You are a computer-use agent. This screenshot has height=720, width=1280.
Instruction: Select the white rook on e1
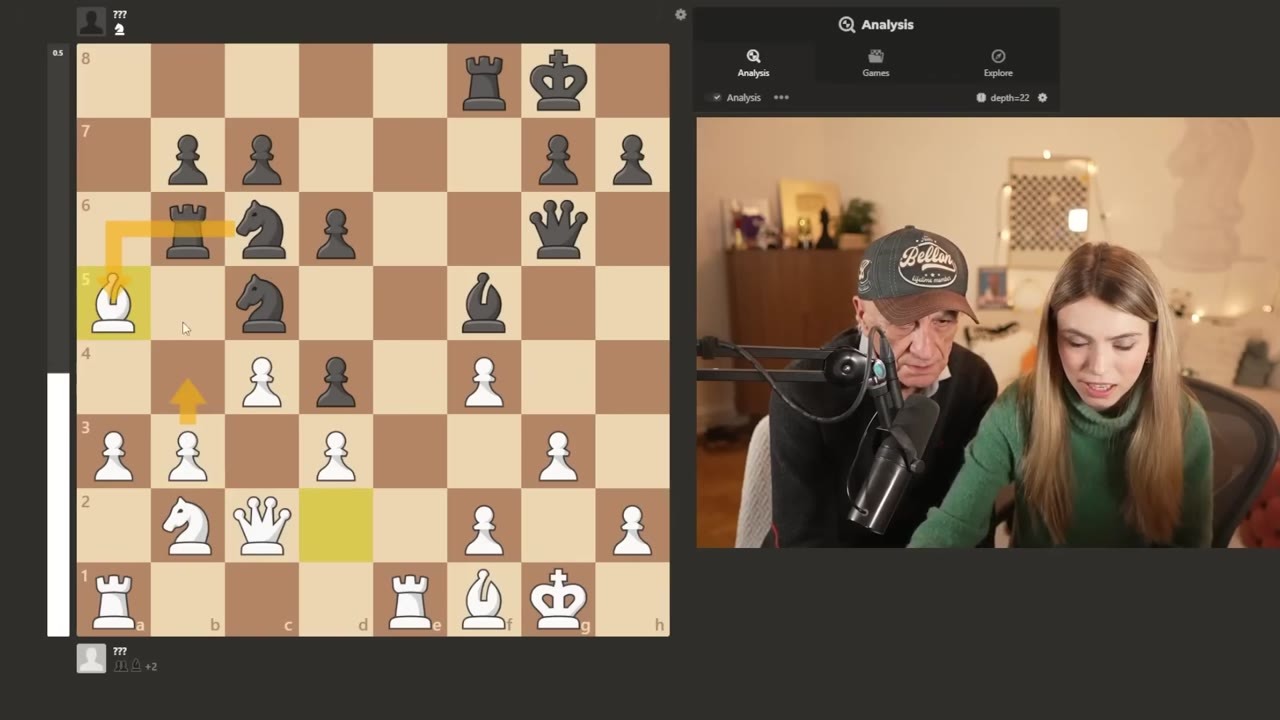[410, 599]
